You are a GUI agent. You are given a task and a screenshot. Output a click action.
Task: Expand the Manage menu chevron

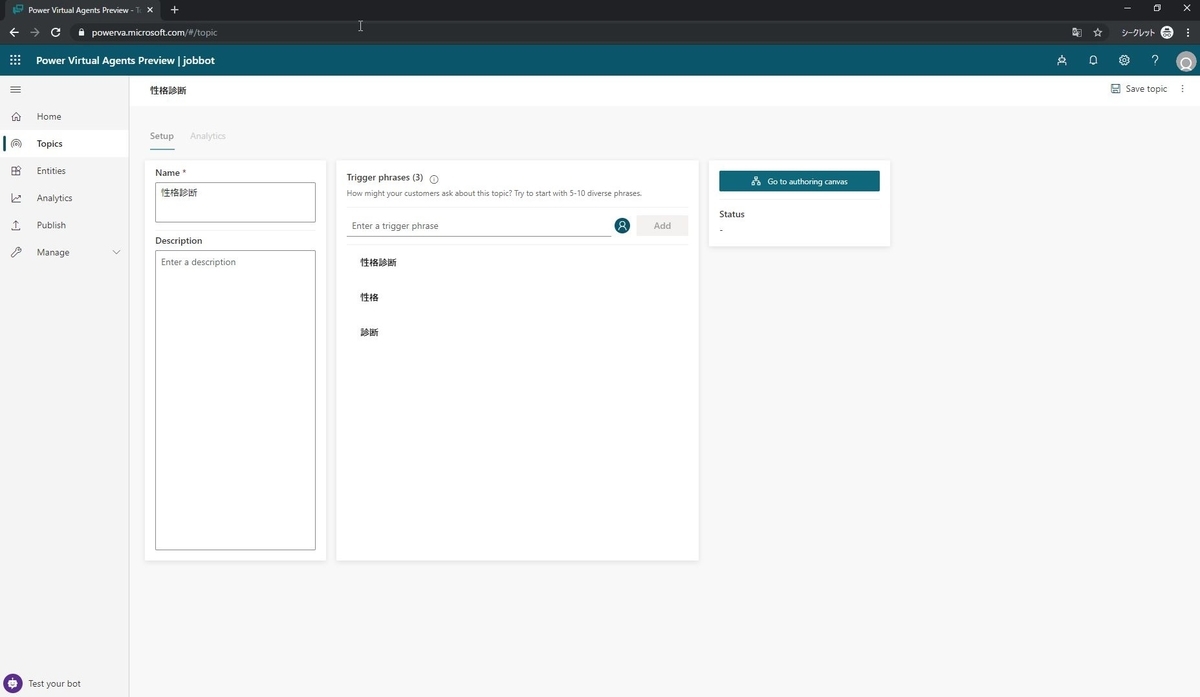(x=116, y=252)
